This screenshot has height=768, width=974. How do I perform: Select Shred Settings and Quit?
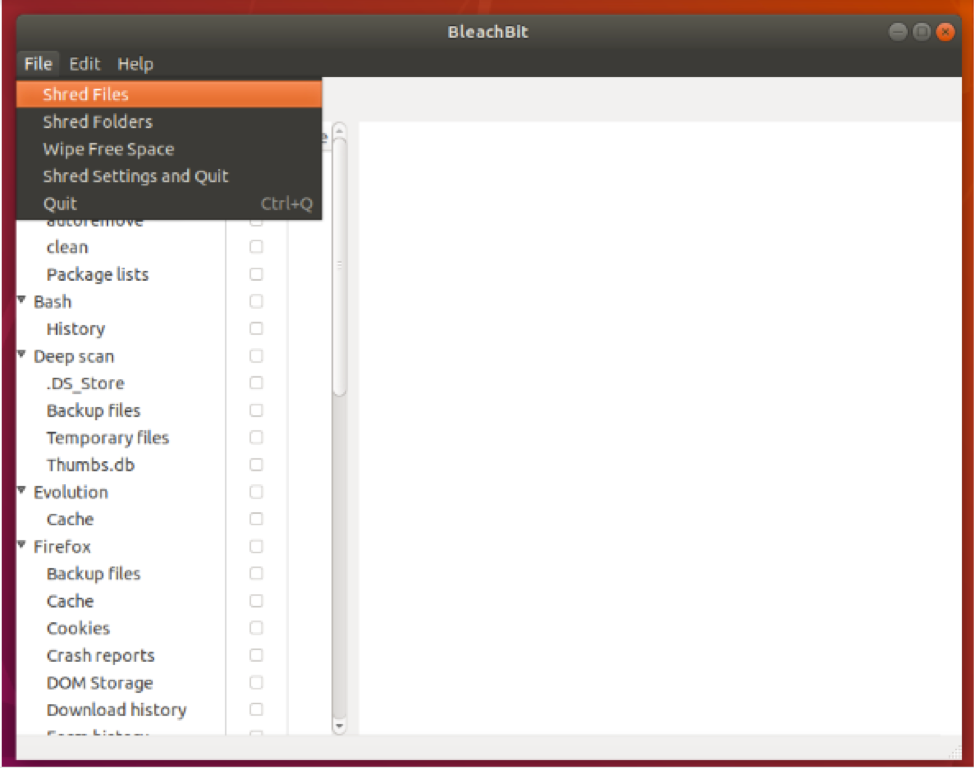coord(169,176)
